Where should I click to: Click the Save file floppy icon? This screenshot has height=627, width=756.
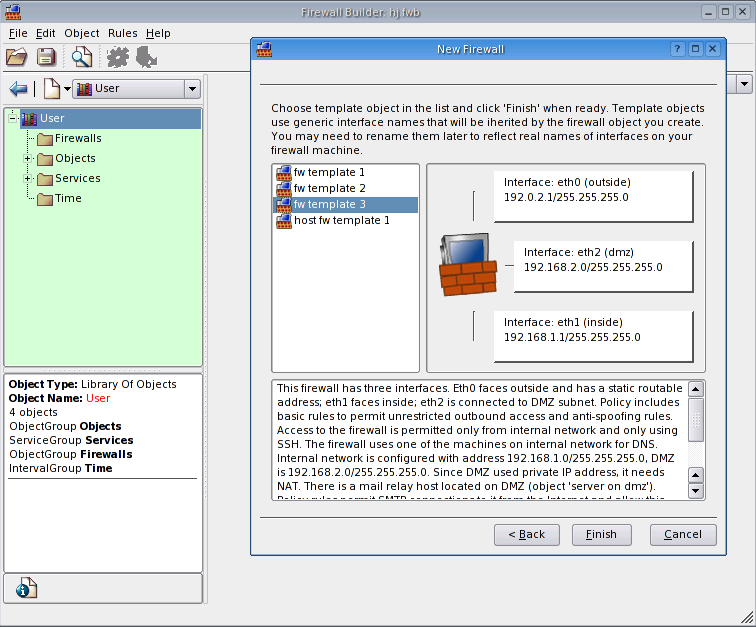[x=46, y=57]
